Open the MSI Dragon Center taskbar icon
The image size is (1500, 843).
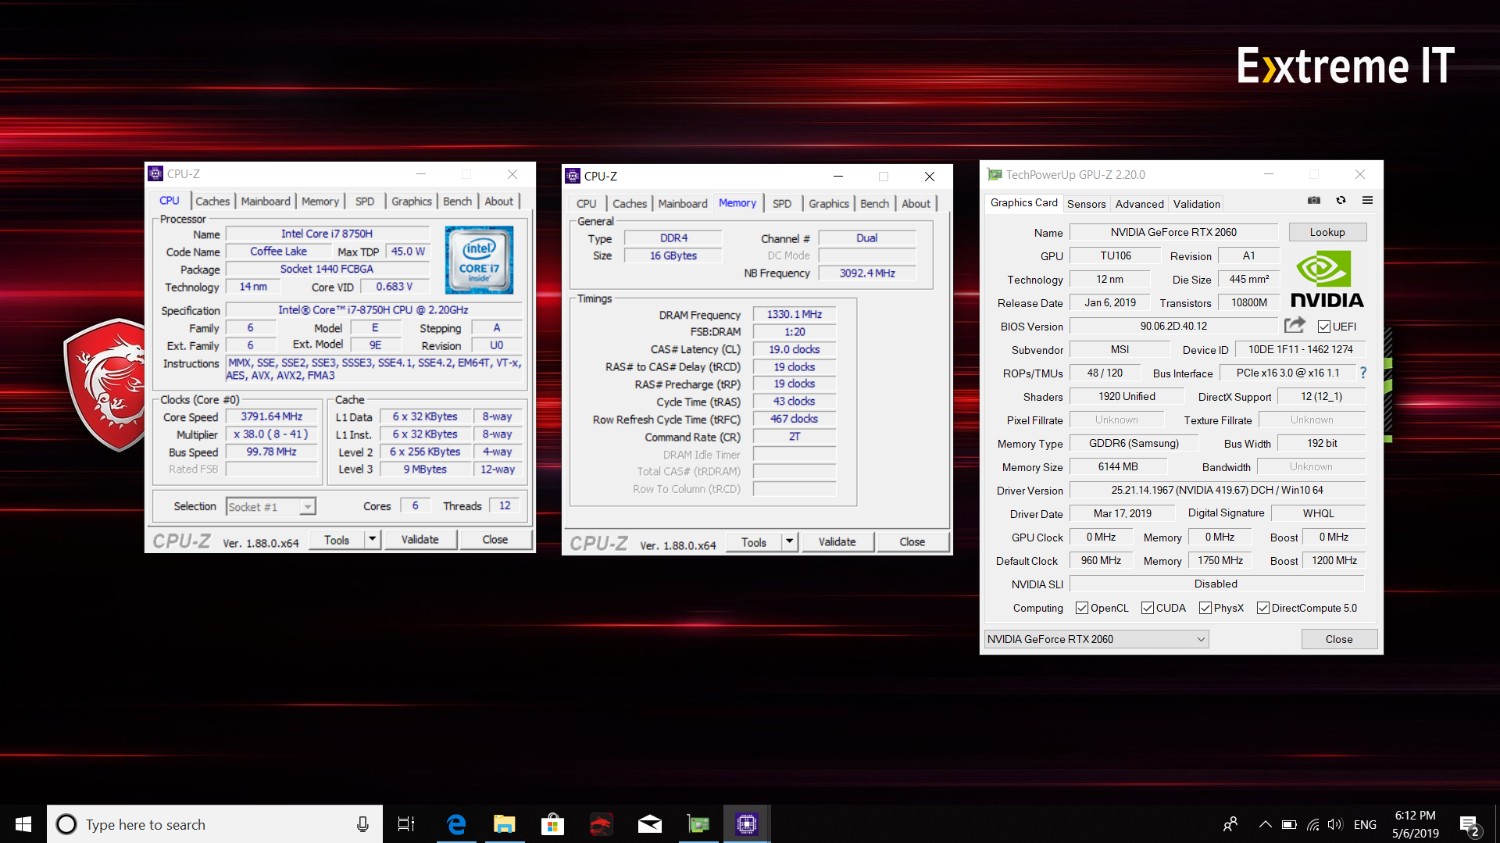pyautogui.click(x=600, y=824)
